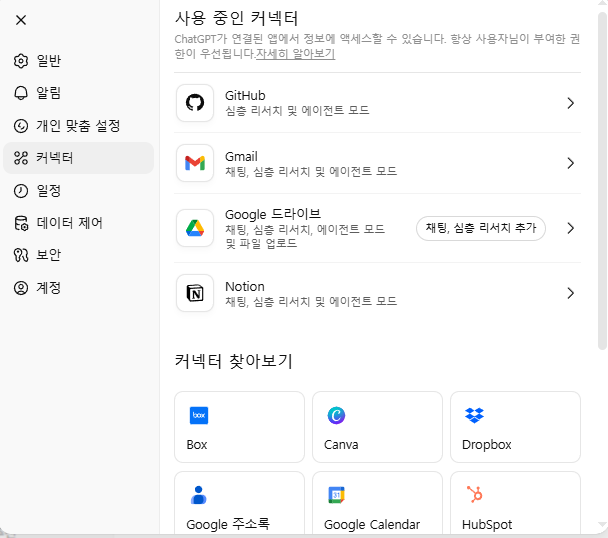Select the Canva connector label
The image size is (608, 538).
click(x=341, y=445)
